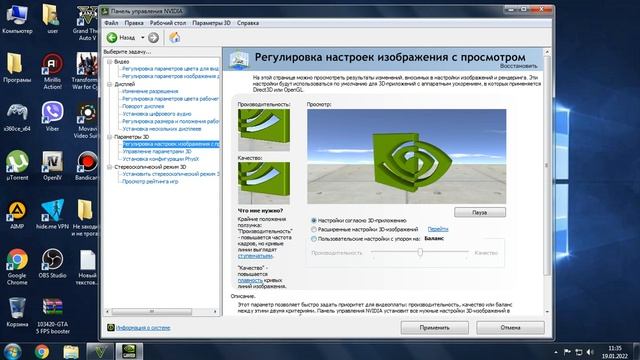Open x360ce_x64 gamepad icon
This screenshot has width=640, height=360.
pyautogui.click(x=17, y=117)
